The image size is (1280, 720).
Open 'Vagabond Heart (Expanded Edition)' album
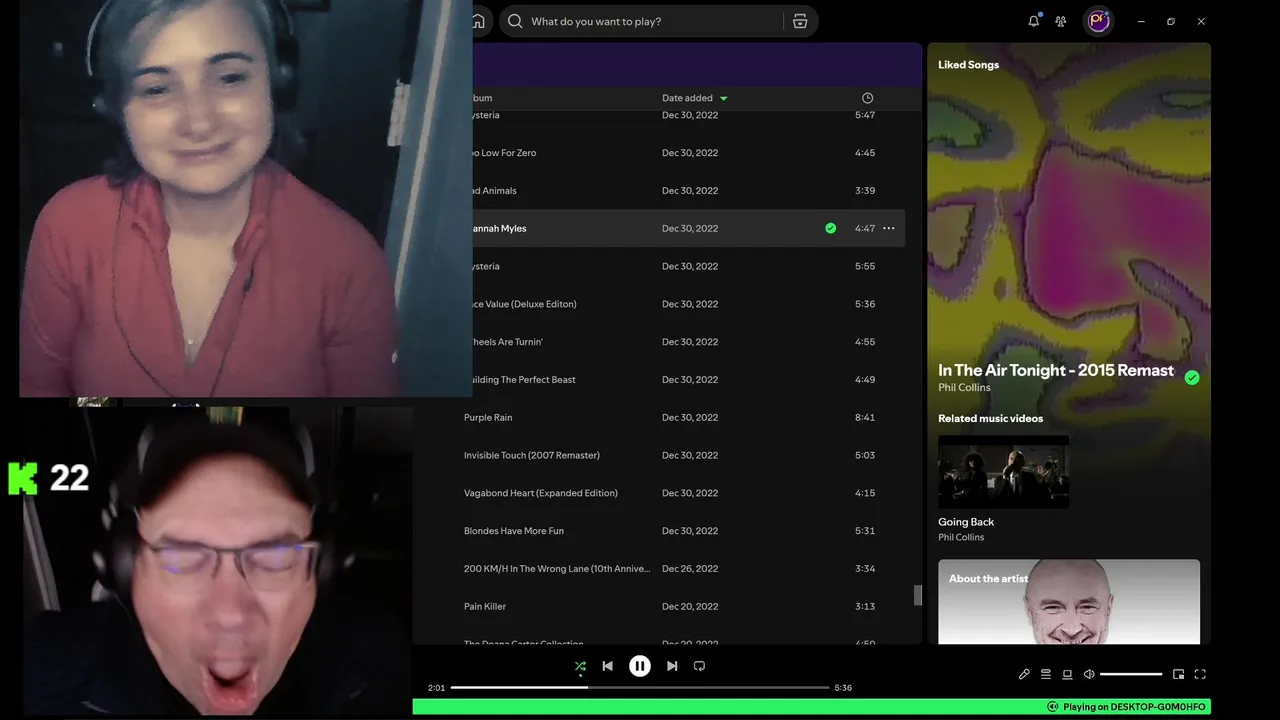[x=541, y=493]
